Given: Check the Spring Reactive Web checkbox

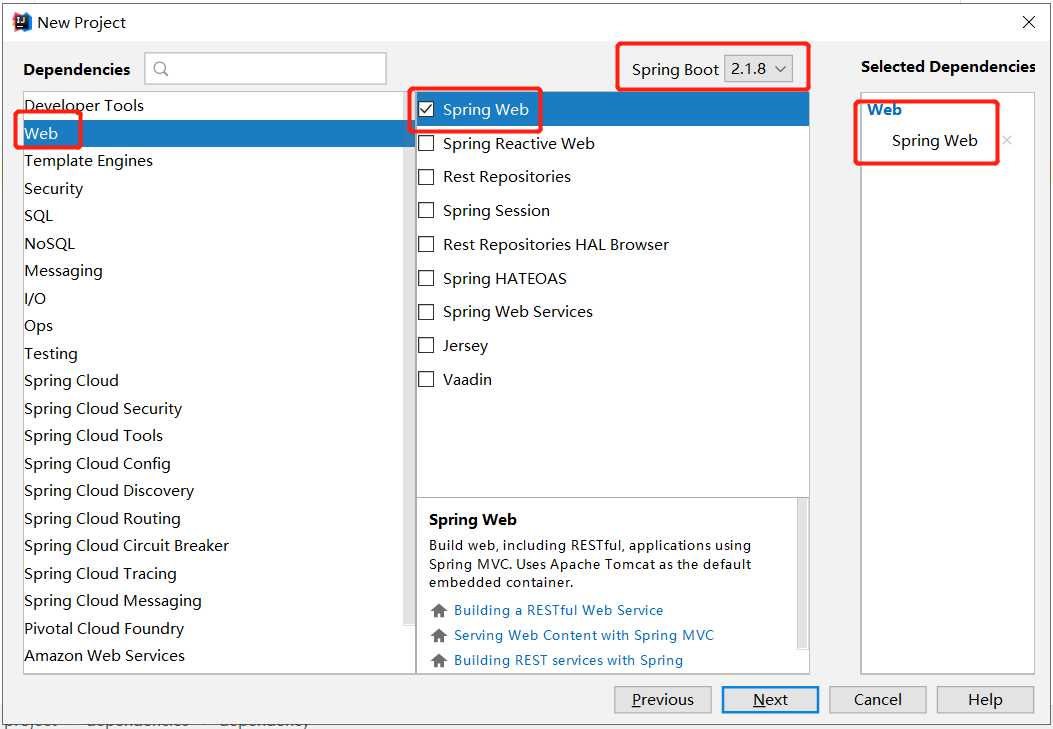Looking at the screenshot, I should [426, 143].
